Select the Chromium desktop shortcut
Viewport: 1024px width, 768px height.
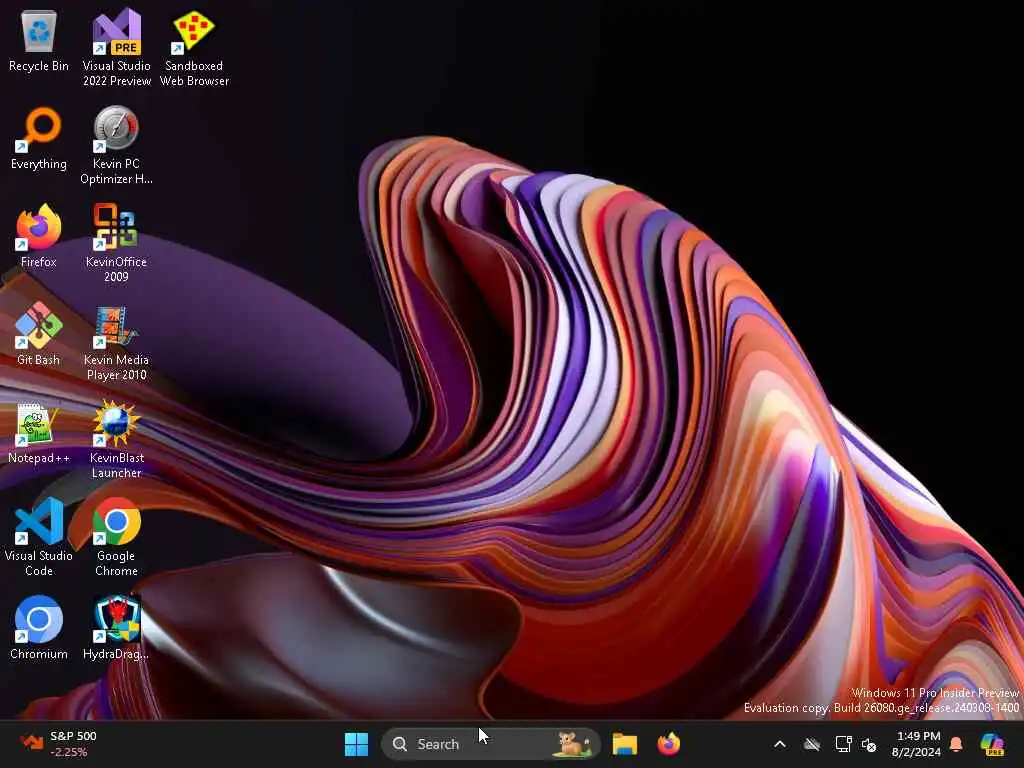(39, 628)
